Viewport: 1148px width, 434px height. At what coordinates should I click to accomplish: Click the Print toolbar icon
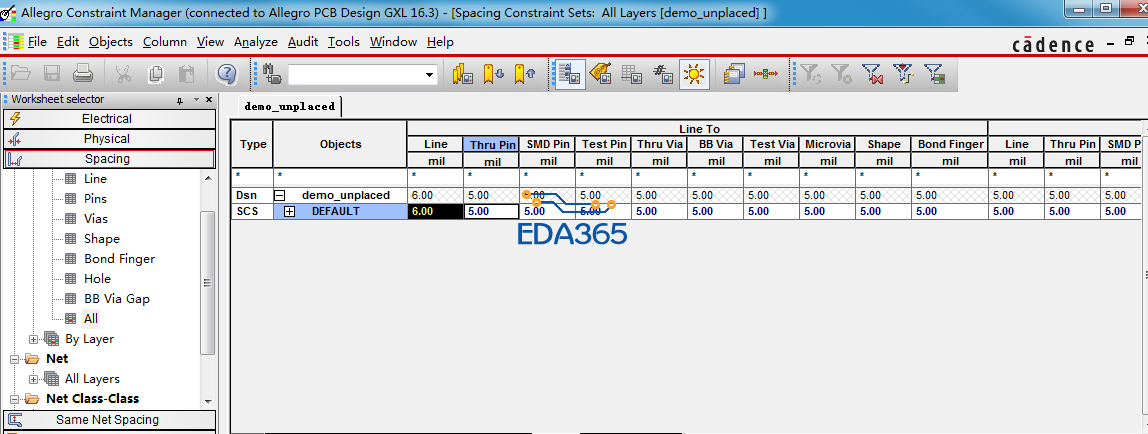83,73
